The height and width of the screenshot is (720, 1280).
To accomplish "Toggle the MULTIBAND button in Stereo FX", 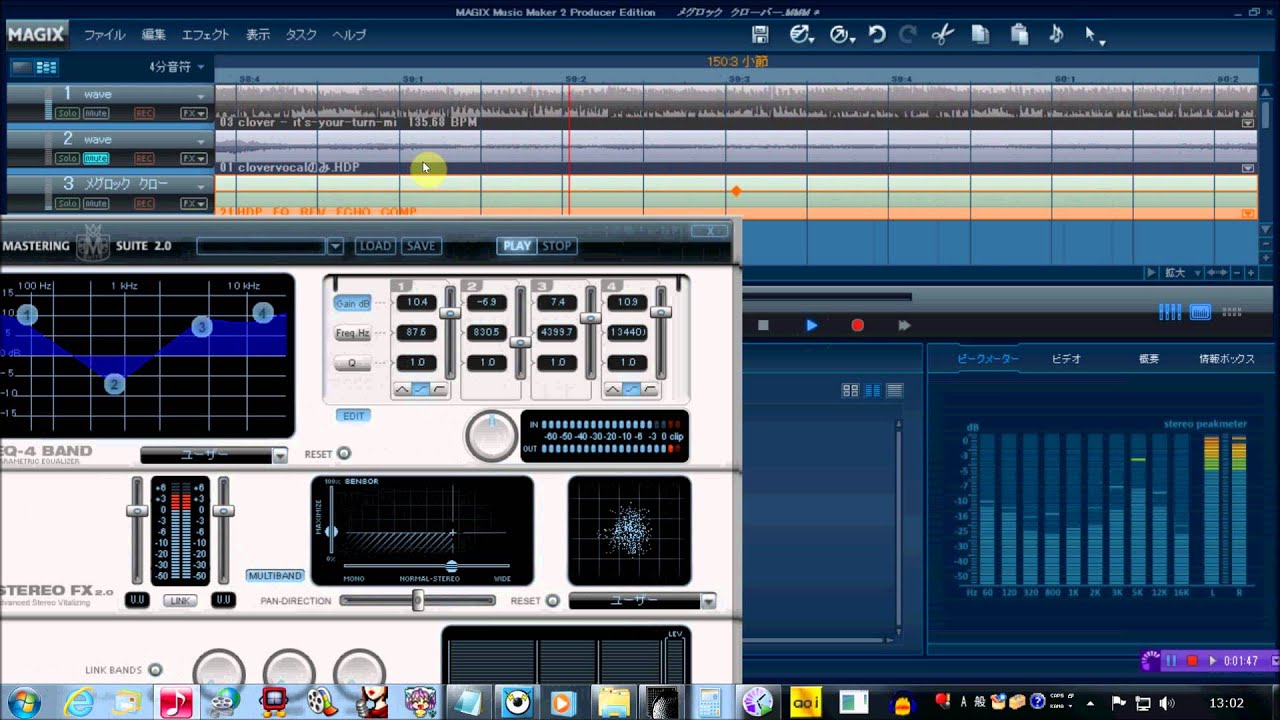I will coord(275,576).
